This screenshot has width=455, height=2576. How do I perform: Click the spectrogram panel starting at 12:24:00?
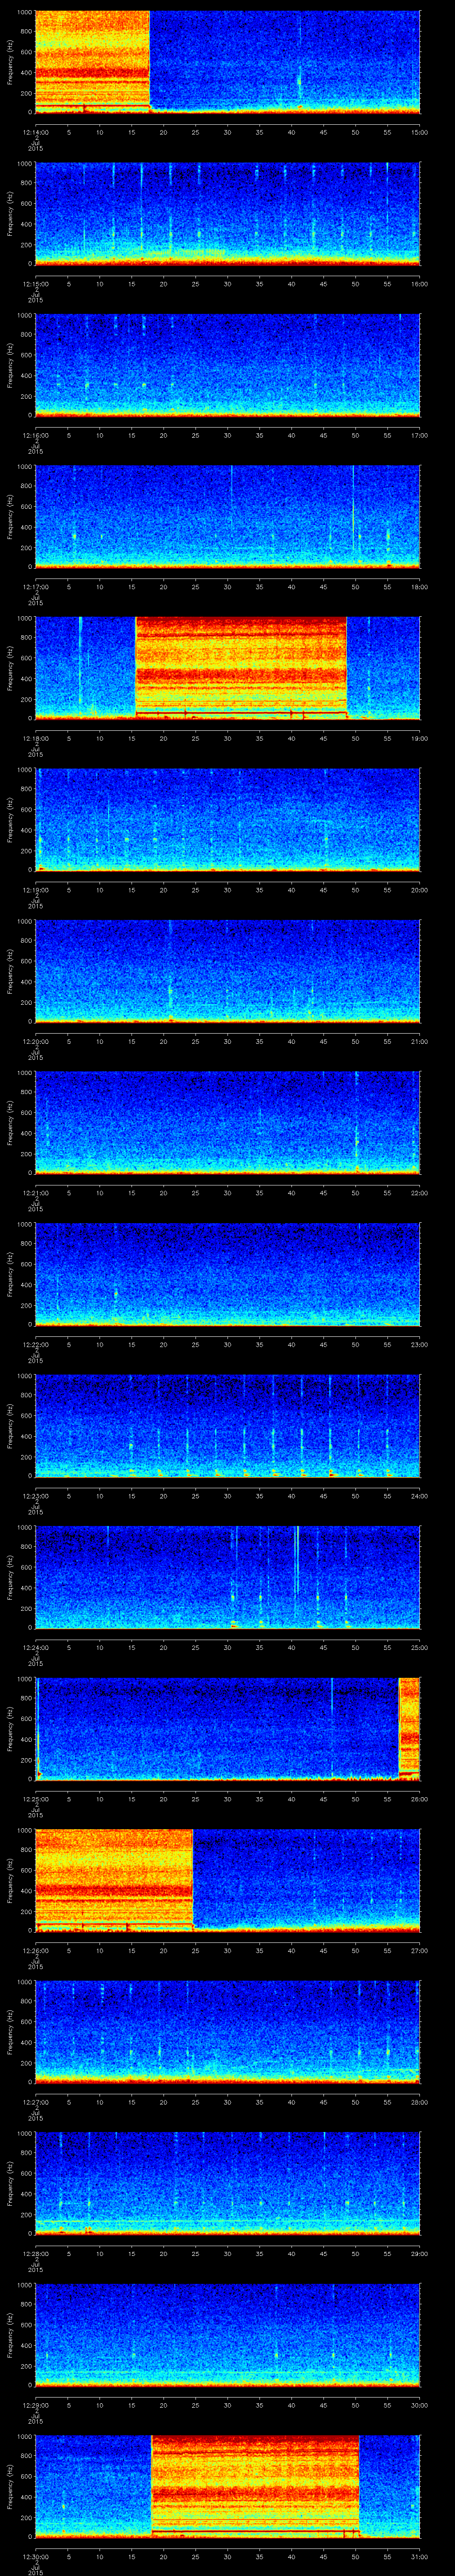(x=228, y=1577)
